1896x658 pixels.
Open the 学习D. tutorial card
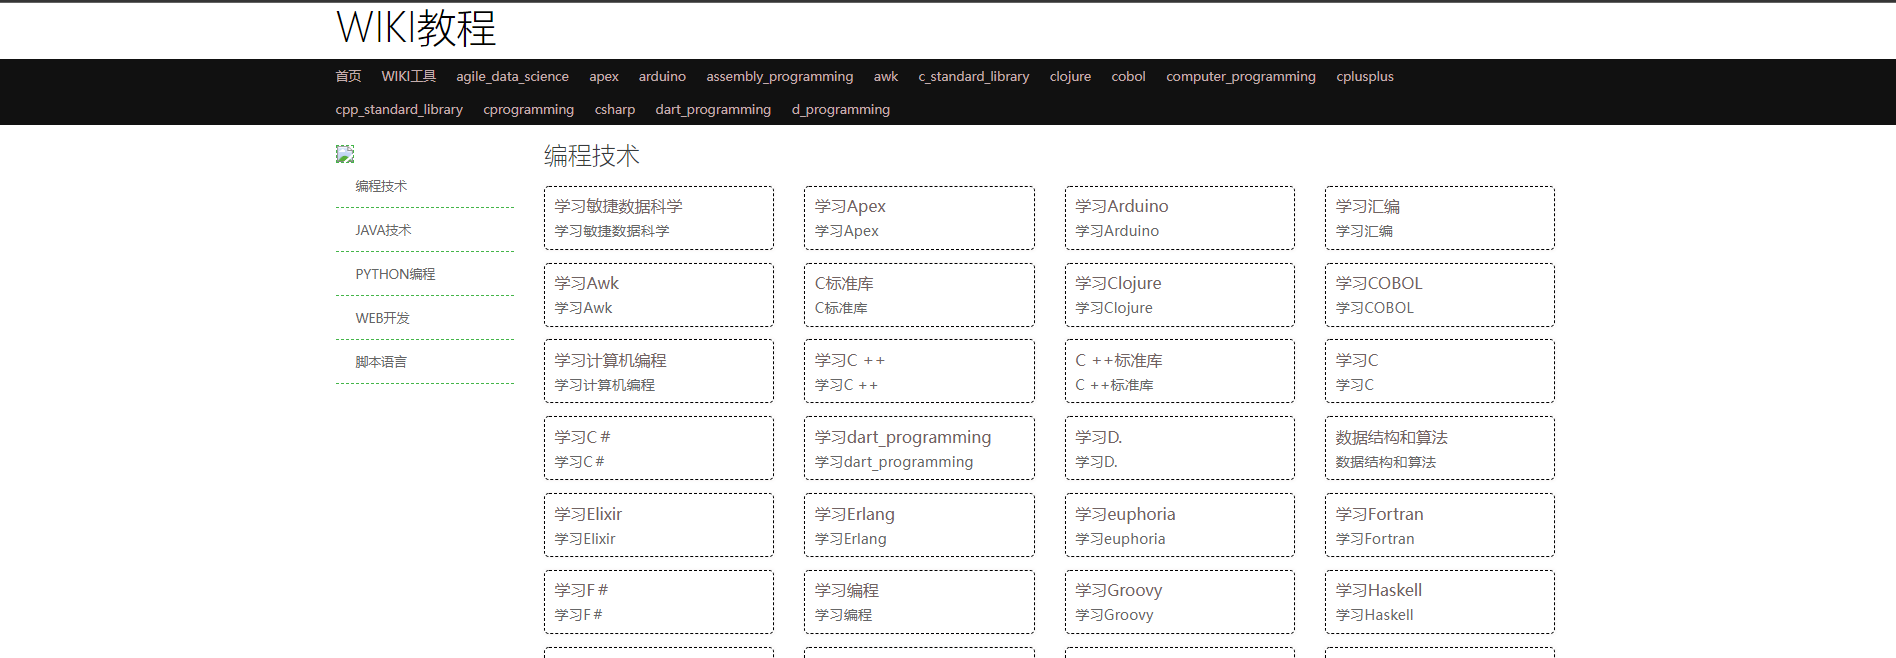coord(1180,448)
